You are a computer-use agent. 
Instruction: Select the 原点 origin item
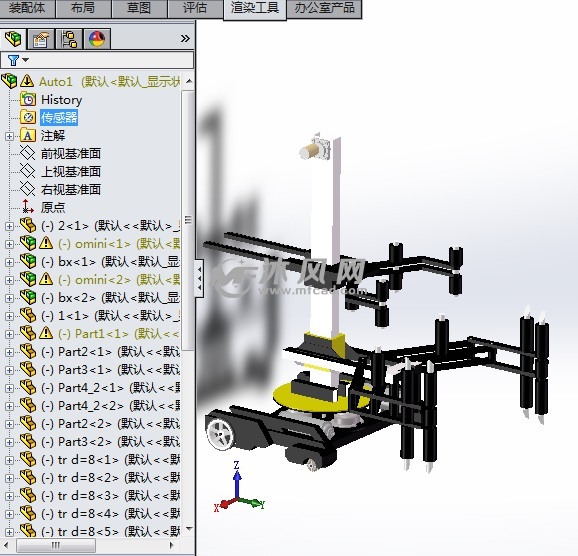pyautogui.click(x=53, y=207)
